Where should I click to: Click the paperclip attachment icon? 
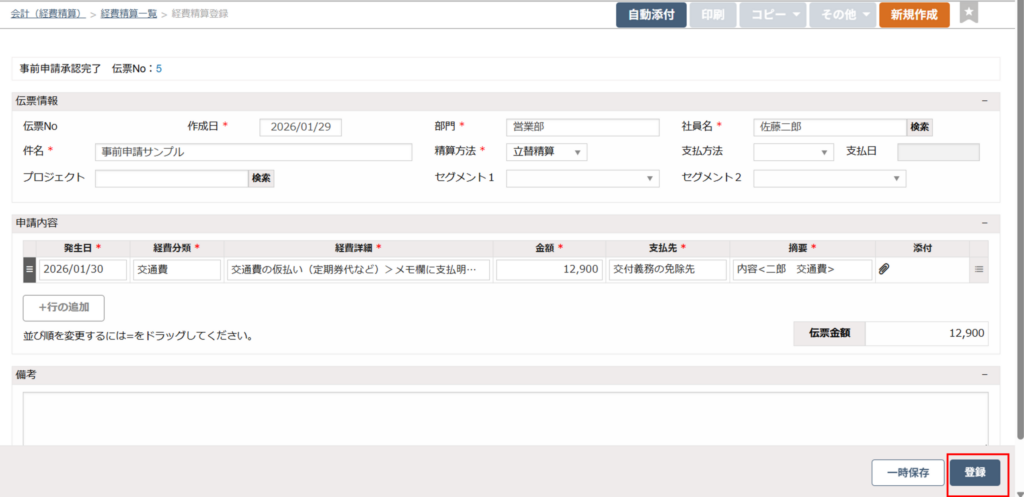coord(884,269)
